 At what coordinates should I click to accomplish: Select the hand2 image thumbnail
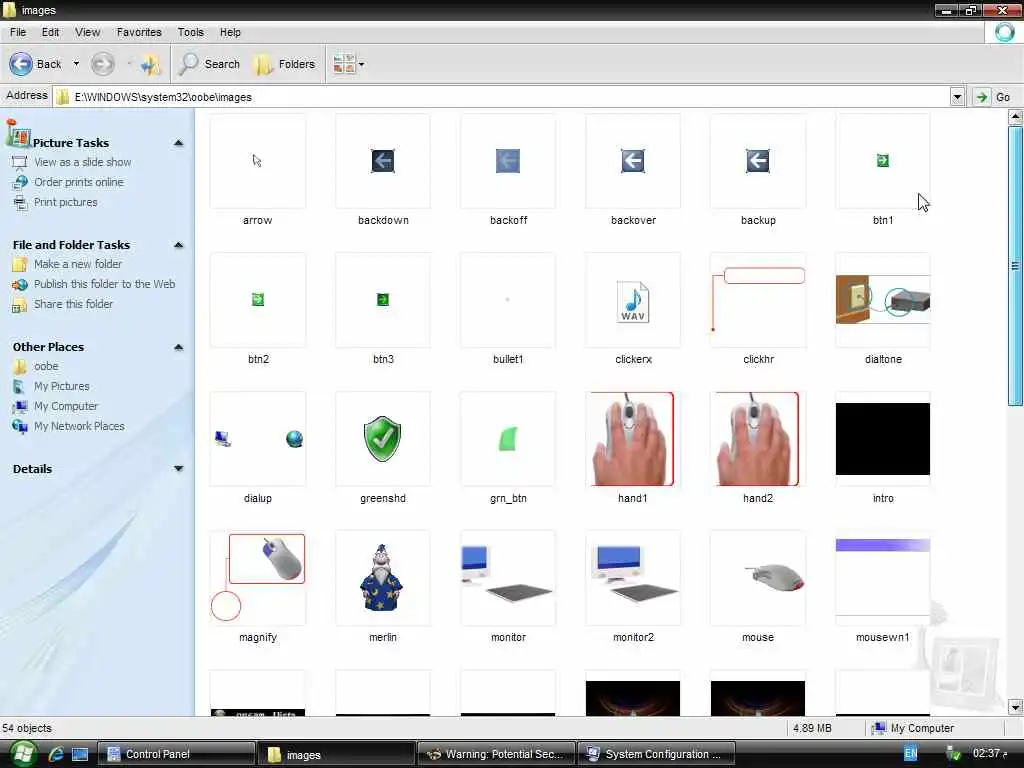(x=758, y=439)
